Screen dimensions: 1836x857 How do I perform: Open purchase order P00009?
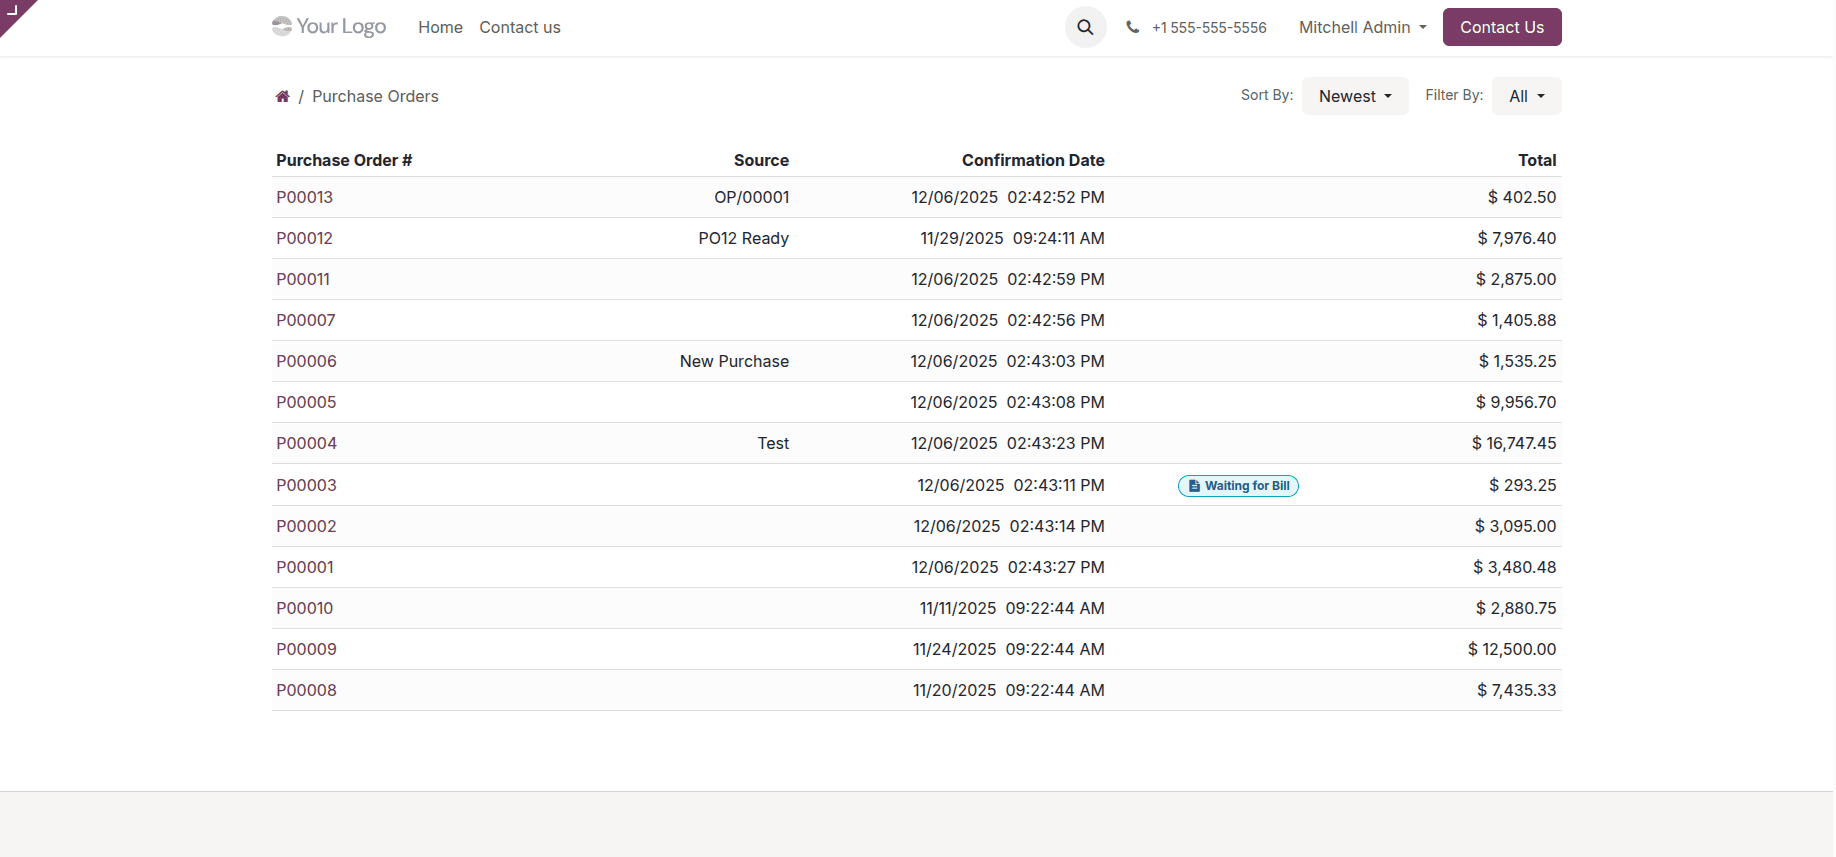coord(307,649)
